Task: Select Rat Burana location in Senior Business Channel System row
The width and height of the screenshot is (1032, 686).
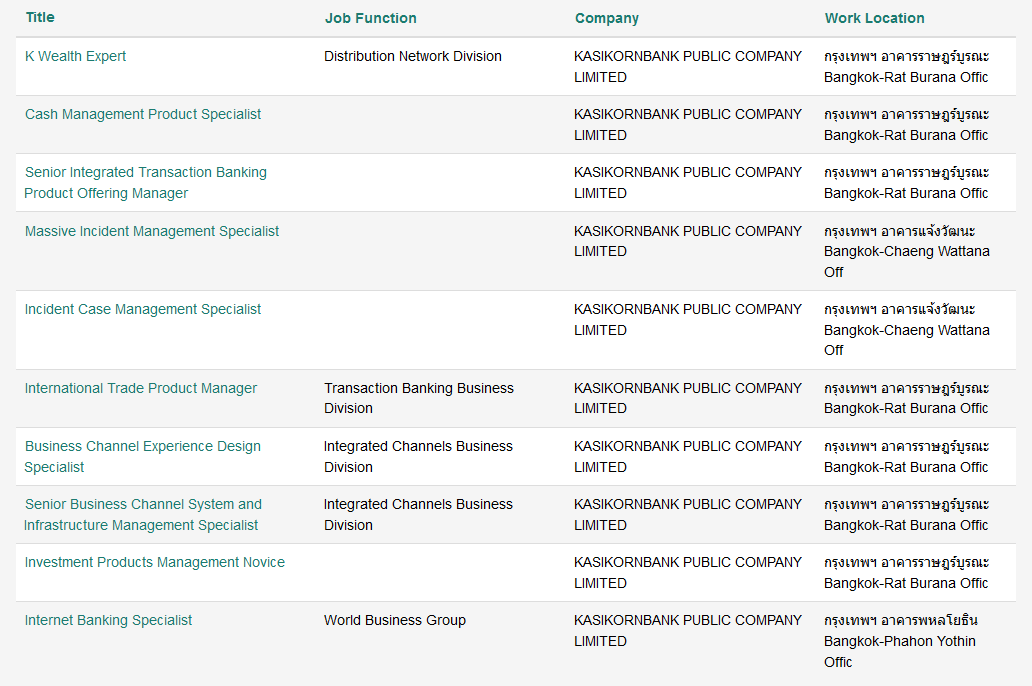Action: [906, 515]
